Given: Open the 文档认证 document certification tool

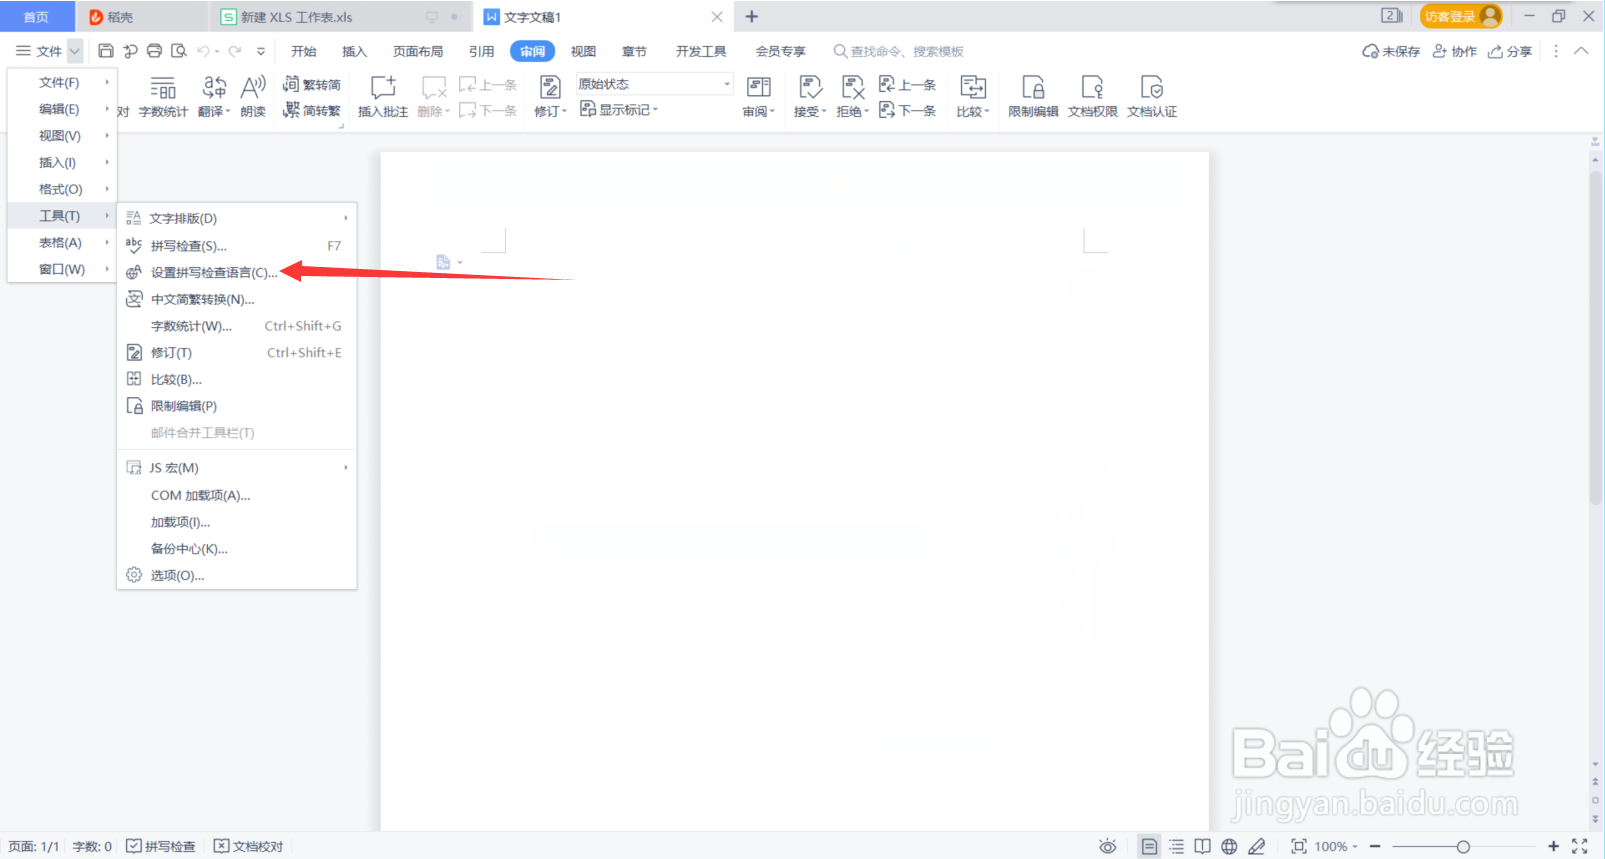Looking at the screenshot, I should tap(1152, 97).
